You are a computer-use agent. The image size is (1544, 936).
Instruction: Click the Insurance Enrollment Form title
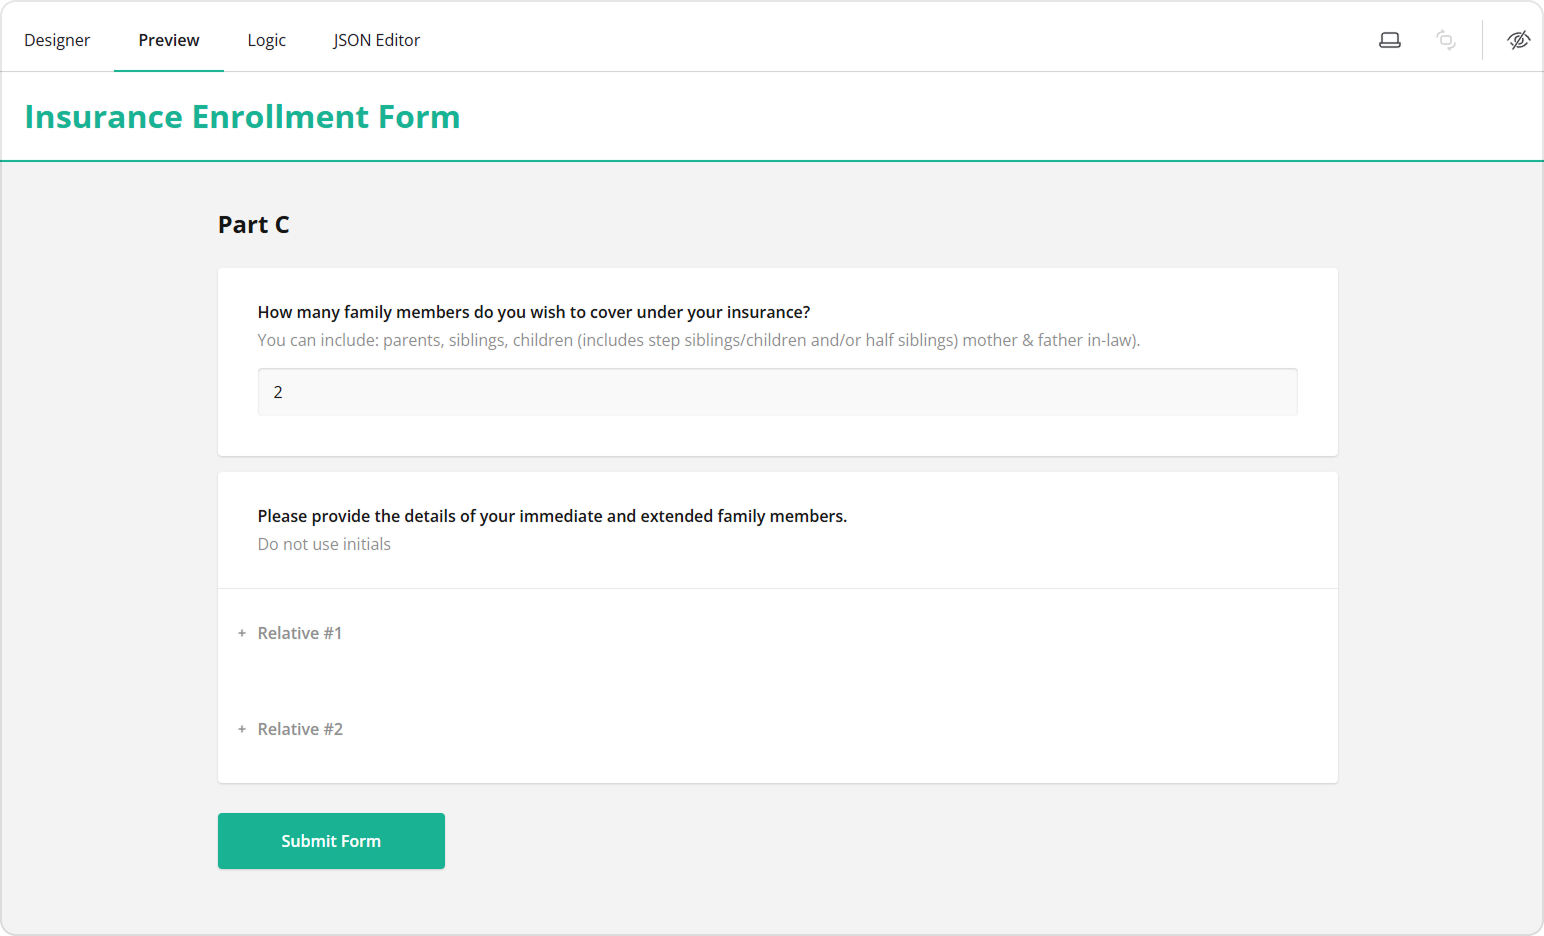pos(242,117)
